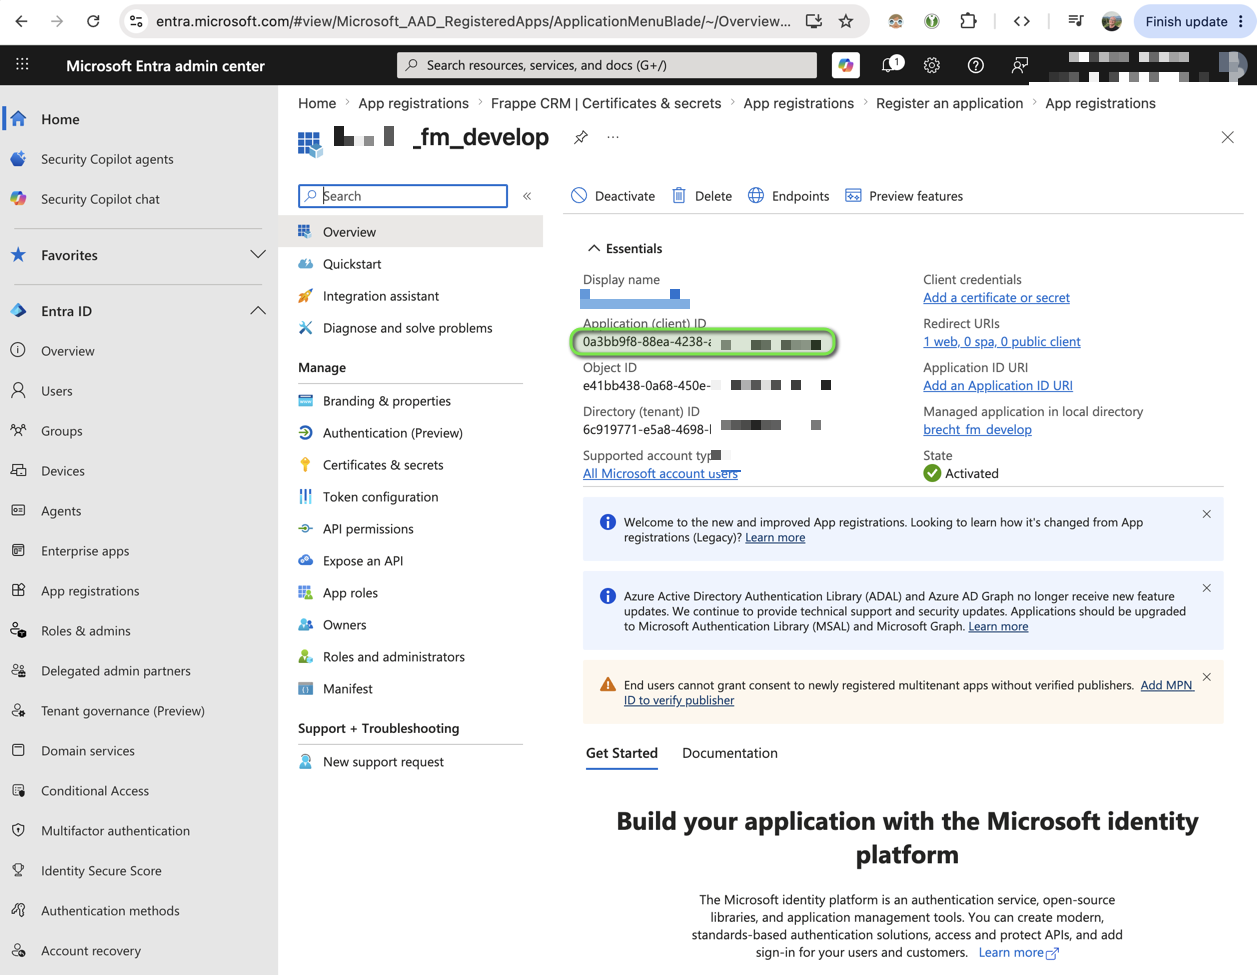The image size is (1257, 975).
Task: Switch to the Documentation tab
Action: (729, 753)
